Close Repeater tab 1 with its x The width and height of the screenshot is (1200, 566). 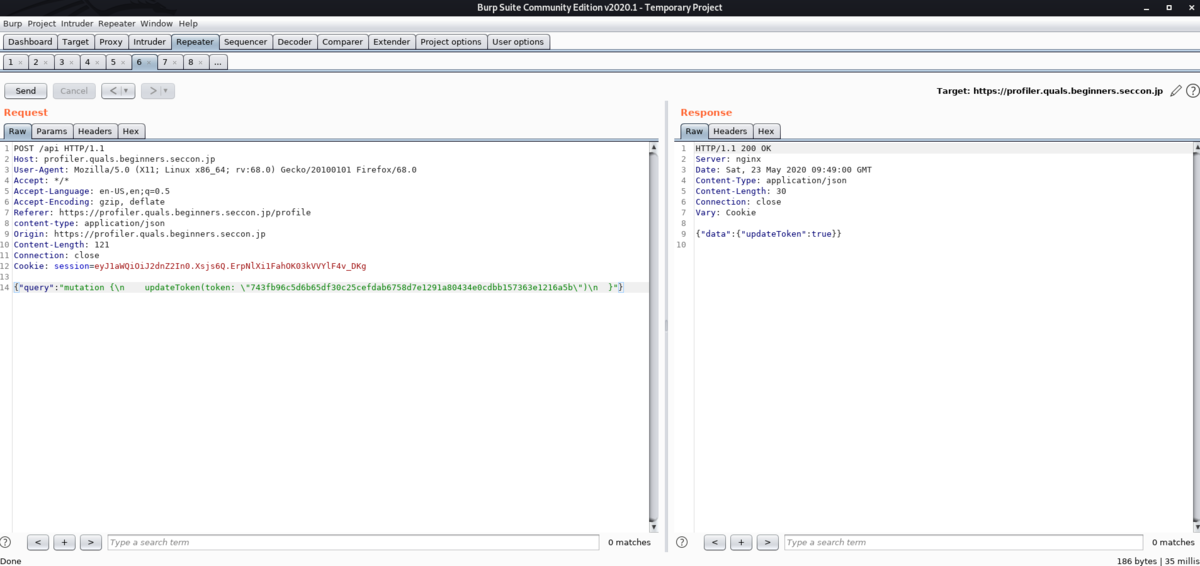(x=21, y=62)
